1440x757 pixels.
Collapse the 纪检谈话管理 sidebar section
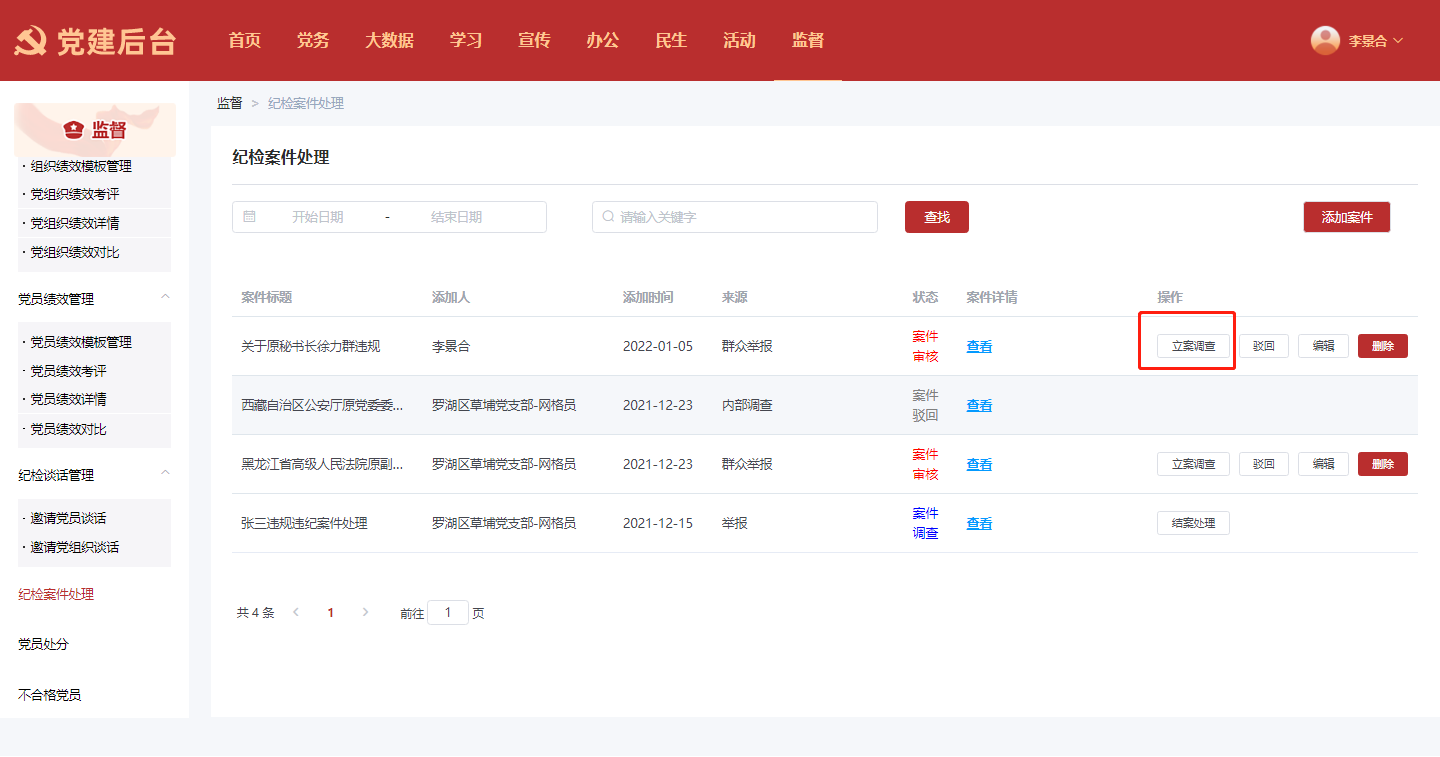(x=166, y=473)
